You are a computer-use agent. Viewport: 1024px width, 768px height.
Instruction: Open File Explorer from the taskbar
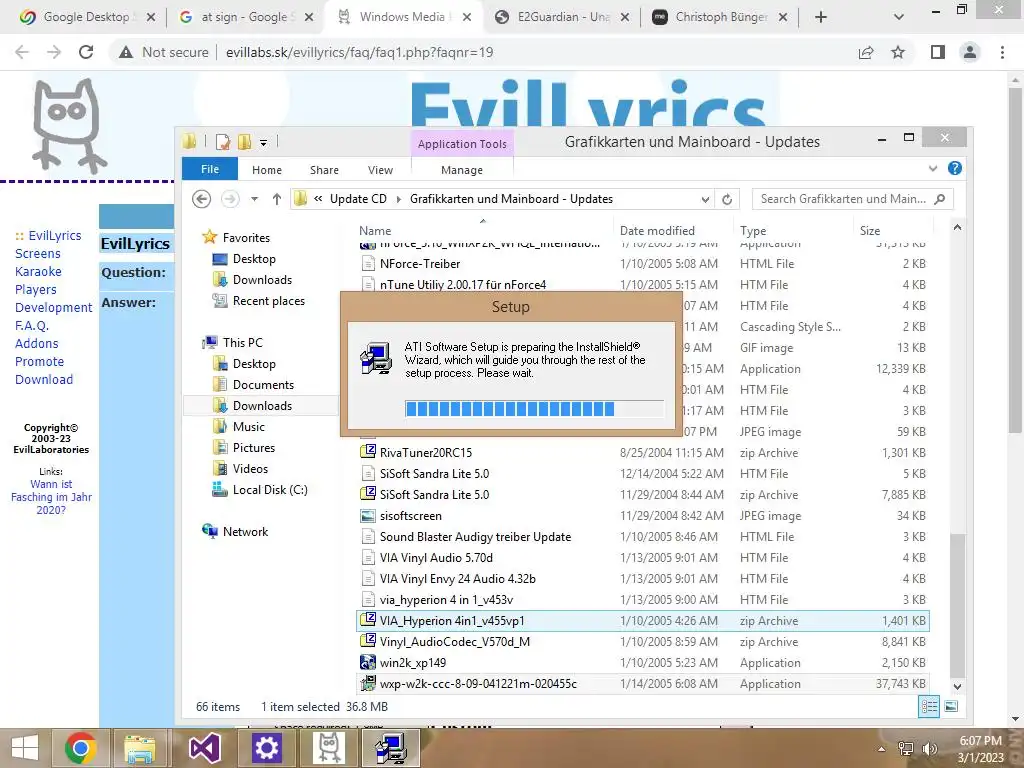click(x=139, y=748)
